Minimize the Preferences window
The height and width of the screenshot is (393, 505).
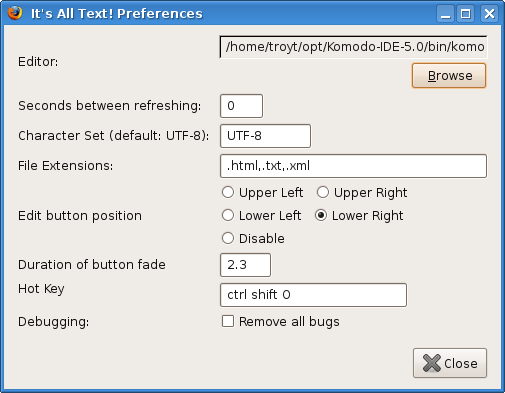(x=446, y=14)
